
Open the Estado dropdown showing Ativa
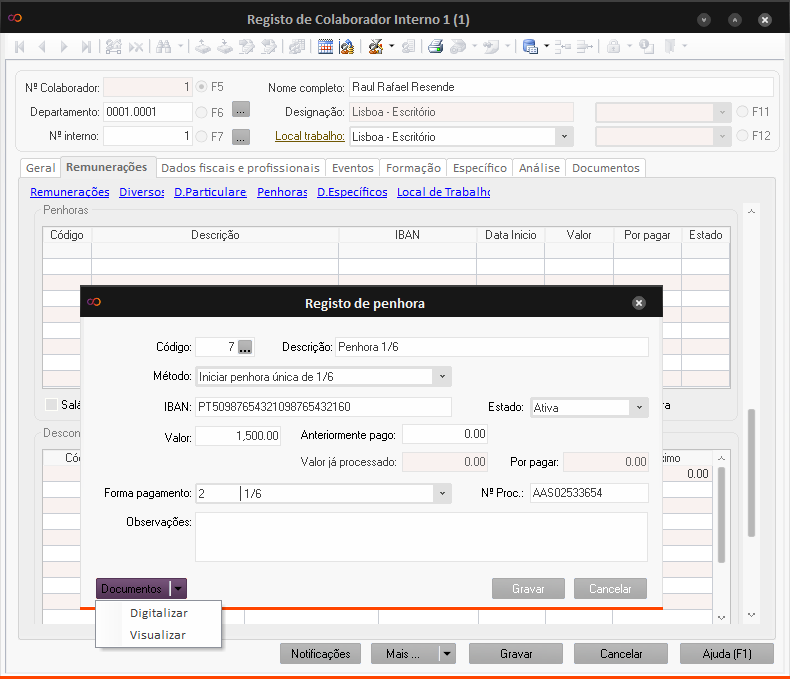tap(639, 407)
